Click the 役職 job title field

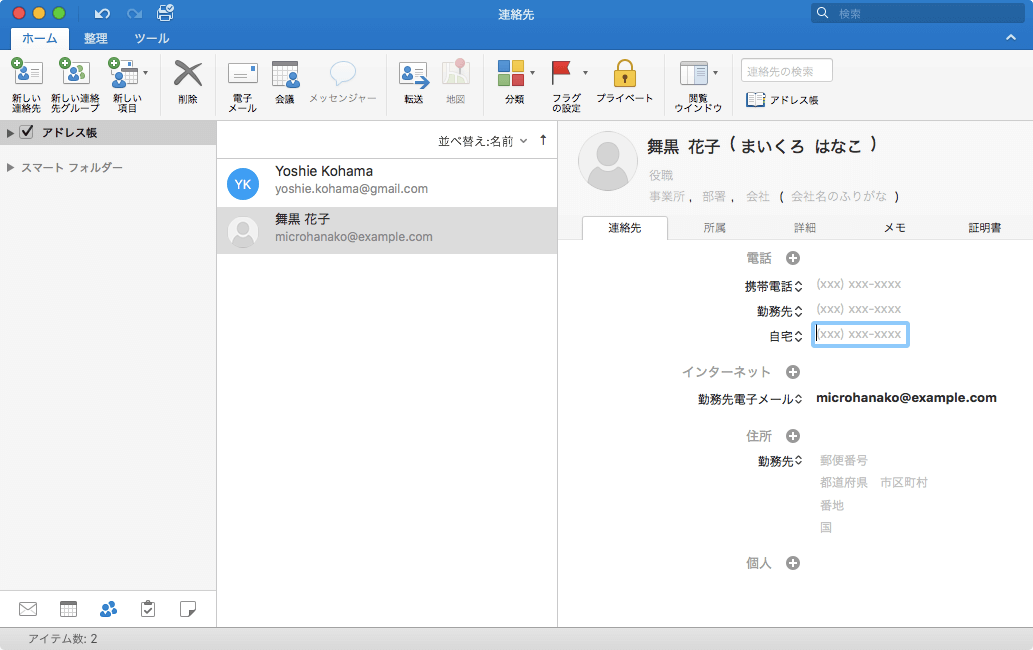[x=661, y=175]
